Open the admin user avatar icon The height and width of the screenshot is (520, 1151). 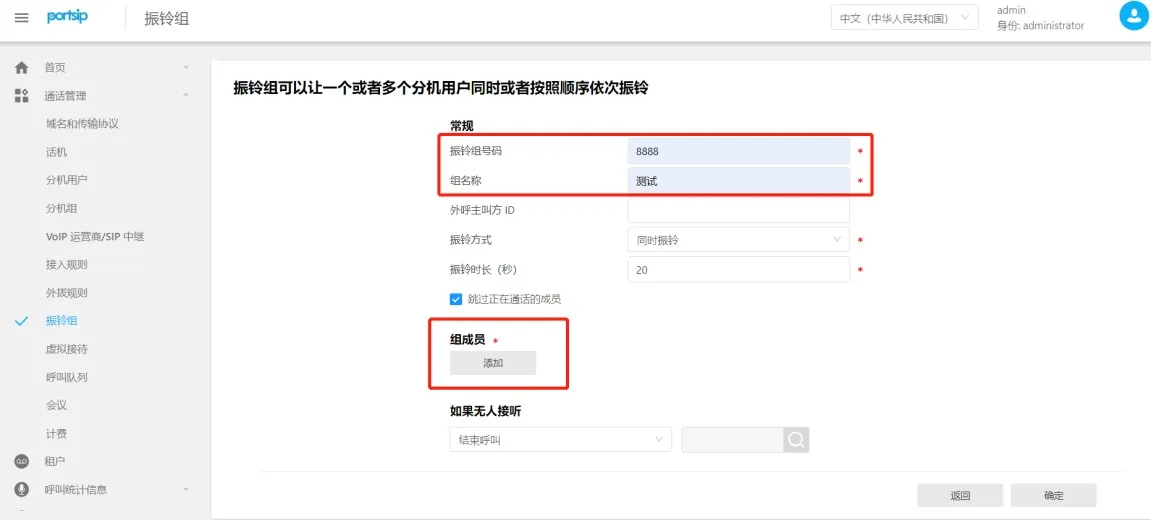(1133, 16)
